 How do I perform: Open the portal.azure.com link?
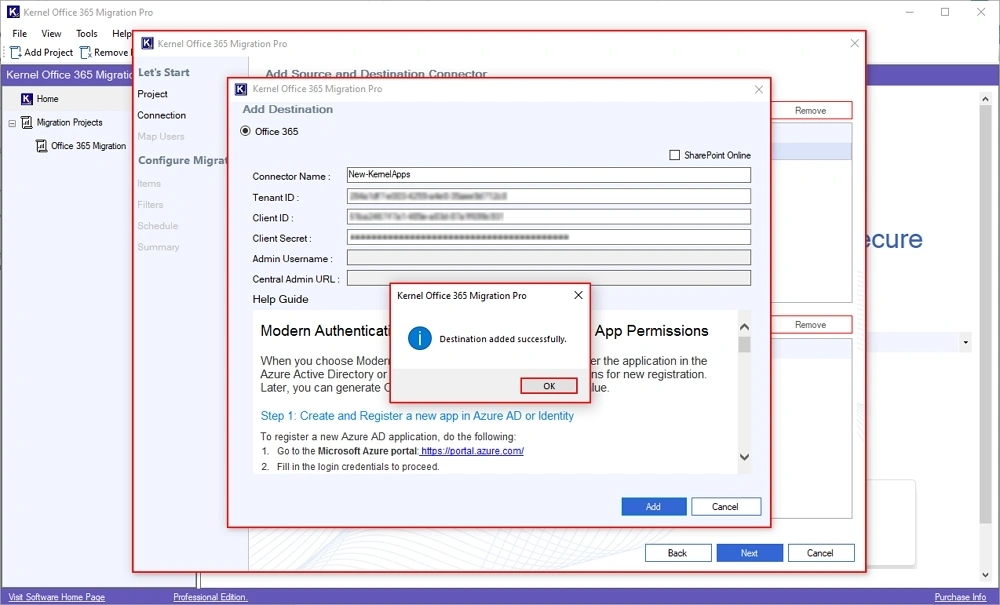coord(472,451)
